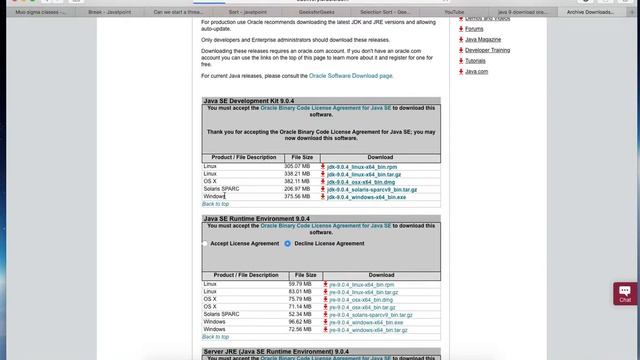Click download arrow icon for jdk-9.0.4_linux-x64_bin.tar.gz
Image resolution: width=640 pixels, height=360 pixels.
coord(323,174)
